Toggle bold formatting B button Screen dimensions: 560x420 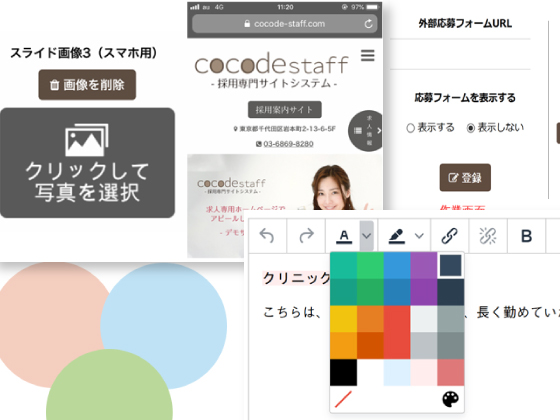pyautogui.click(x=526, y=236)
